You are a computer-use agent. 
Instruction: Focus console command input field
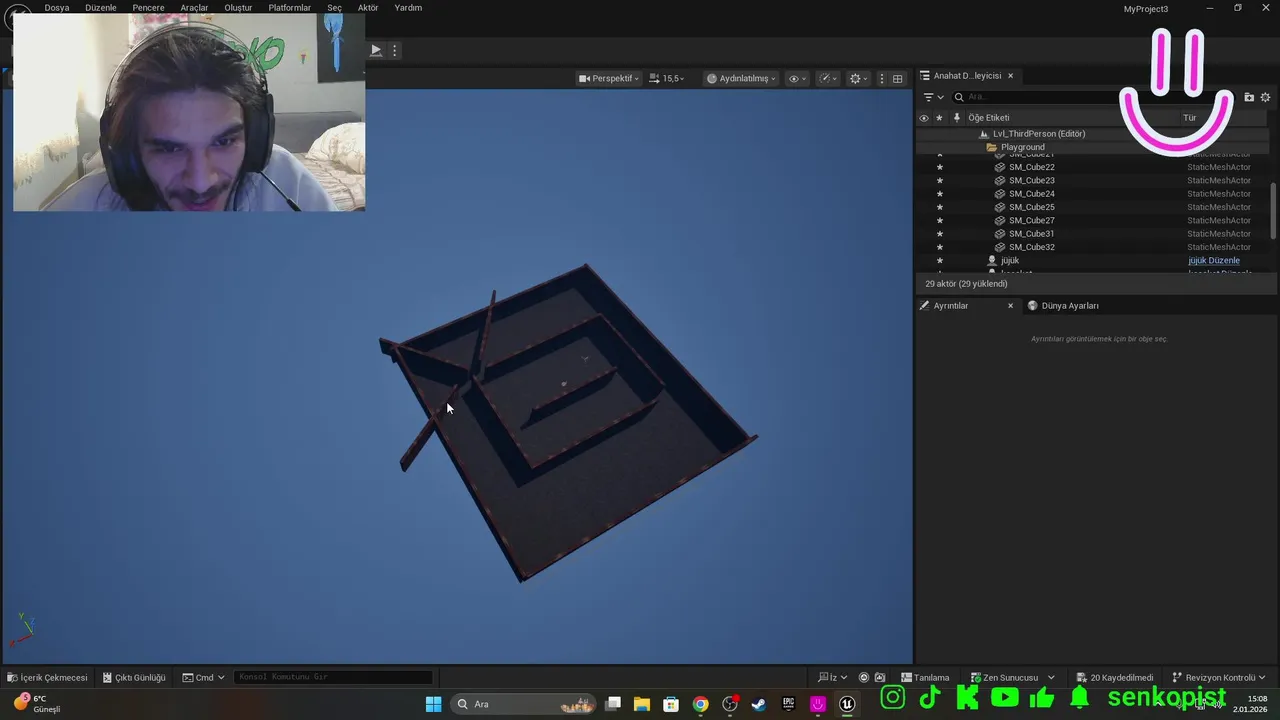coord(333,677)
